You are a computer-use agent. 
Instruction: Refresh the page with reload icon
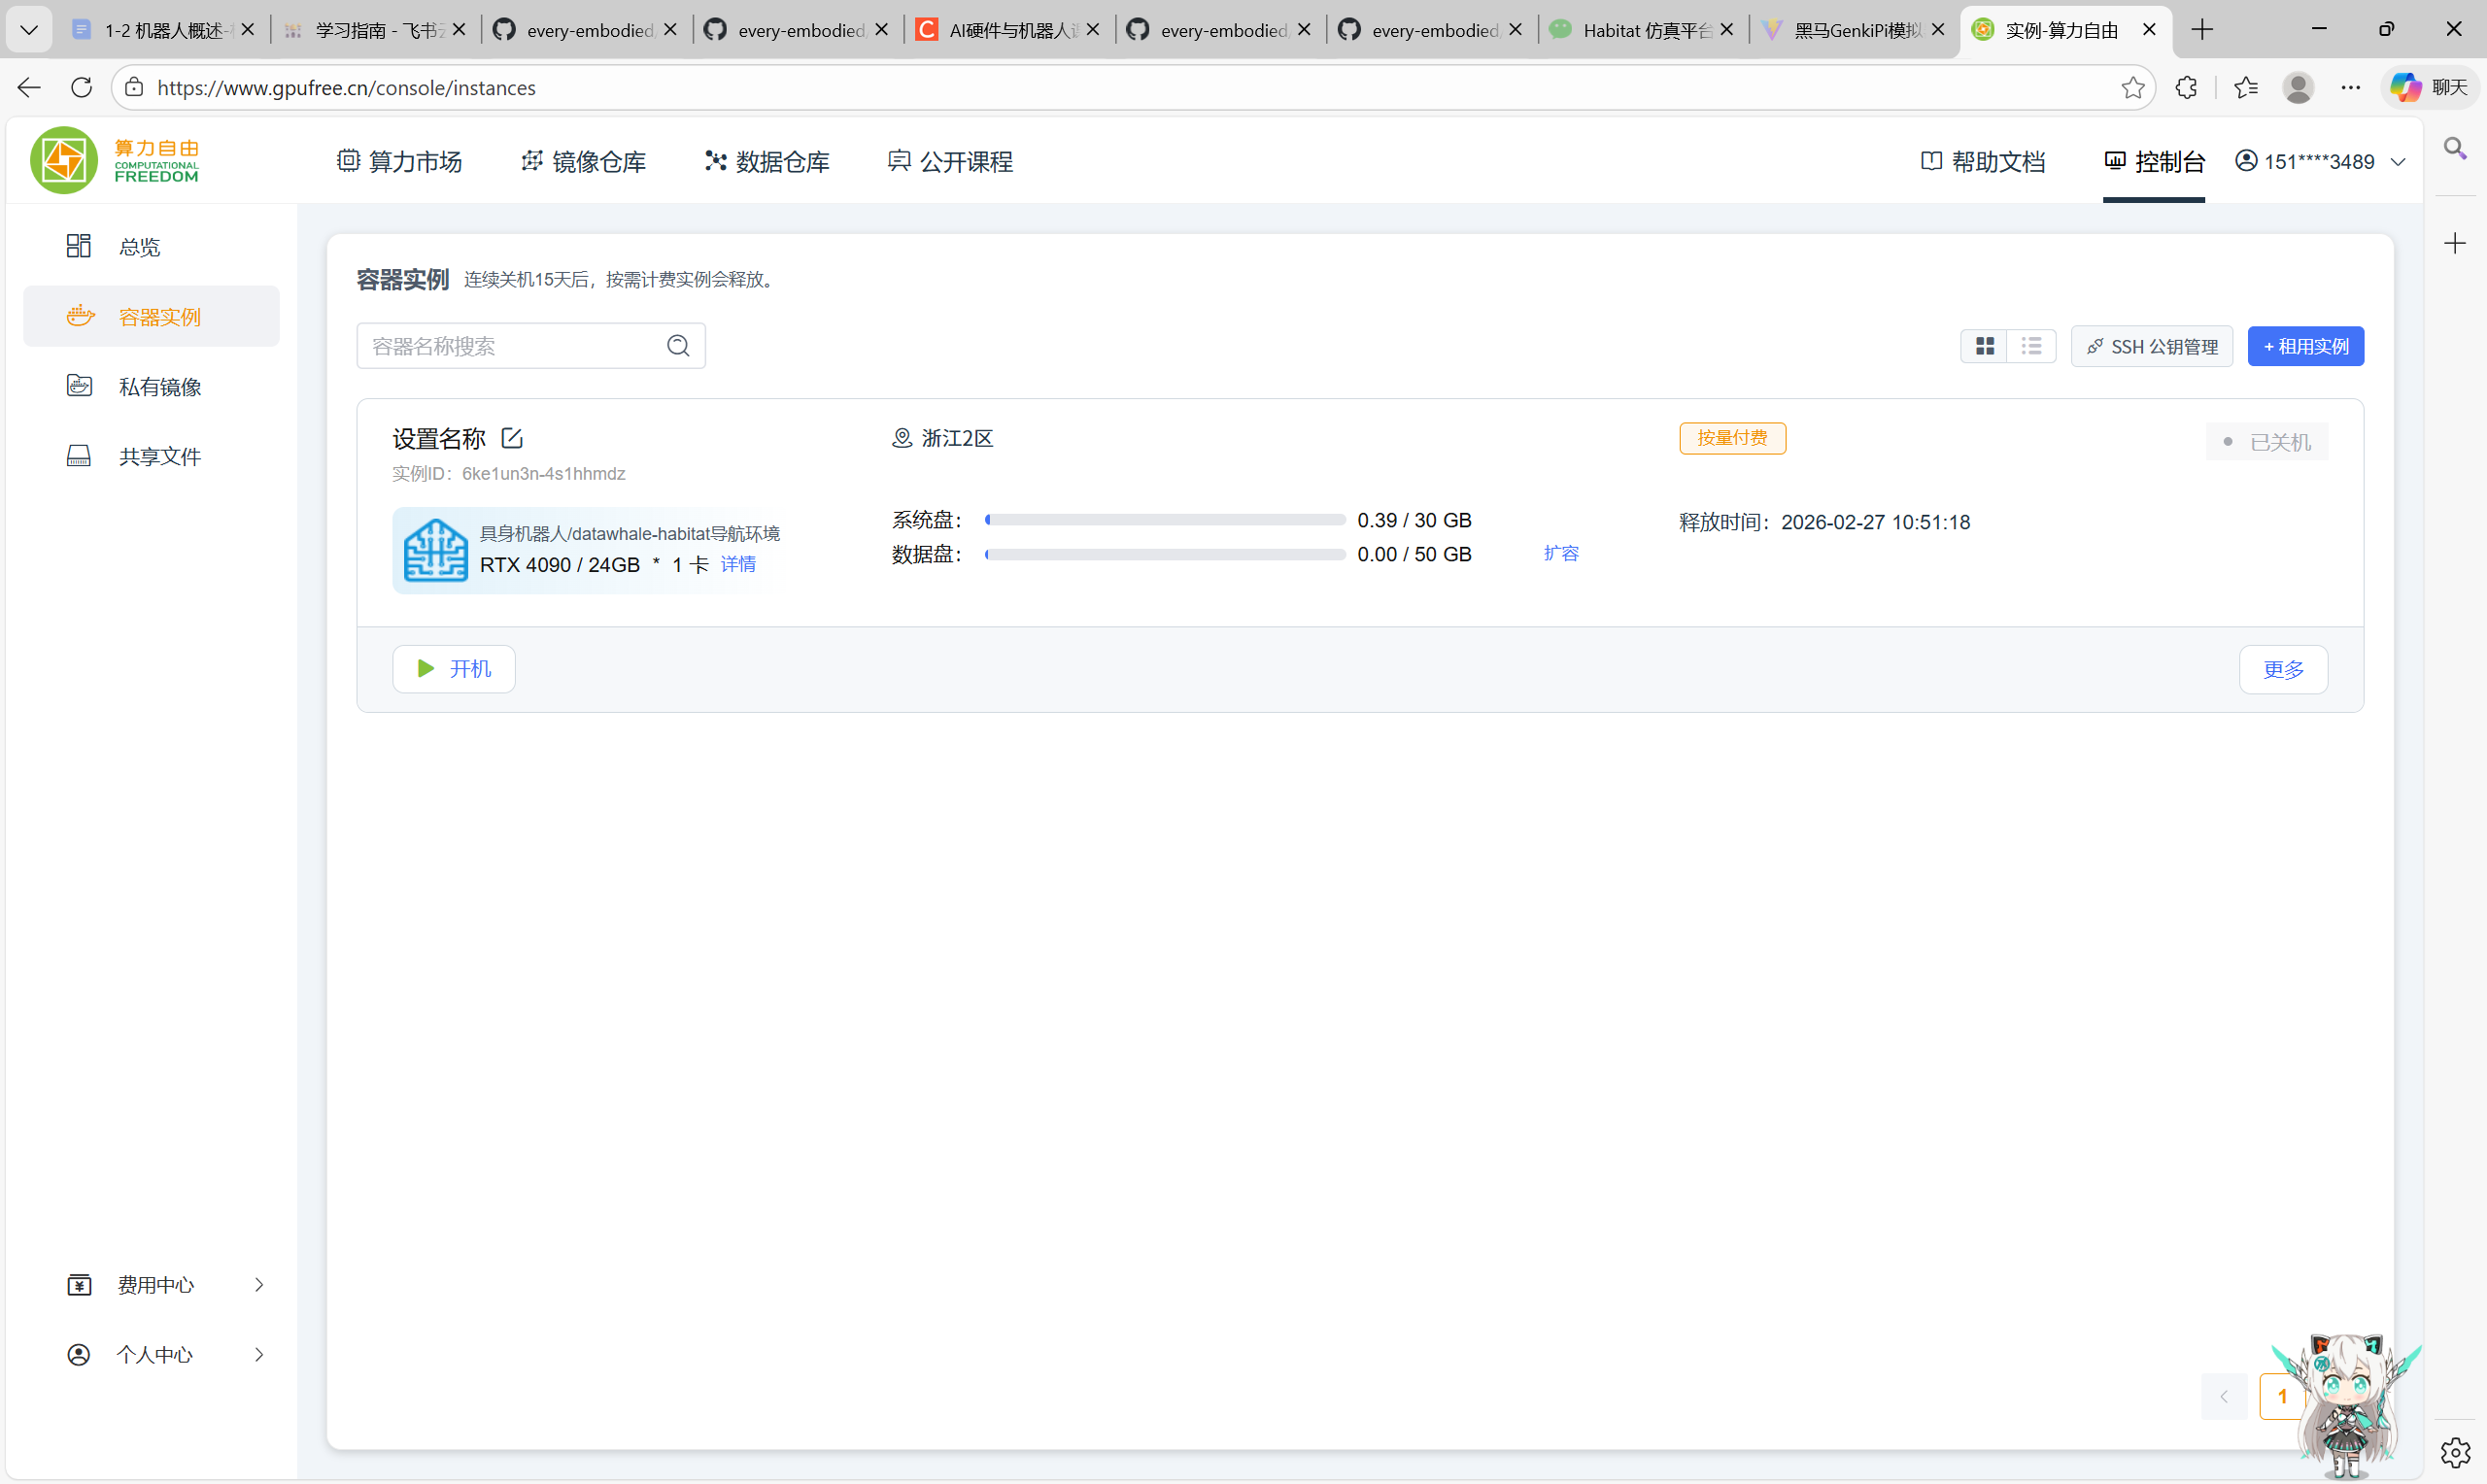[82, 88]
